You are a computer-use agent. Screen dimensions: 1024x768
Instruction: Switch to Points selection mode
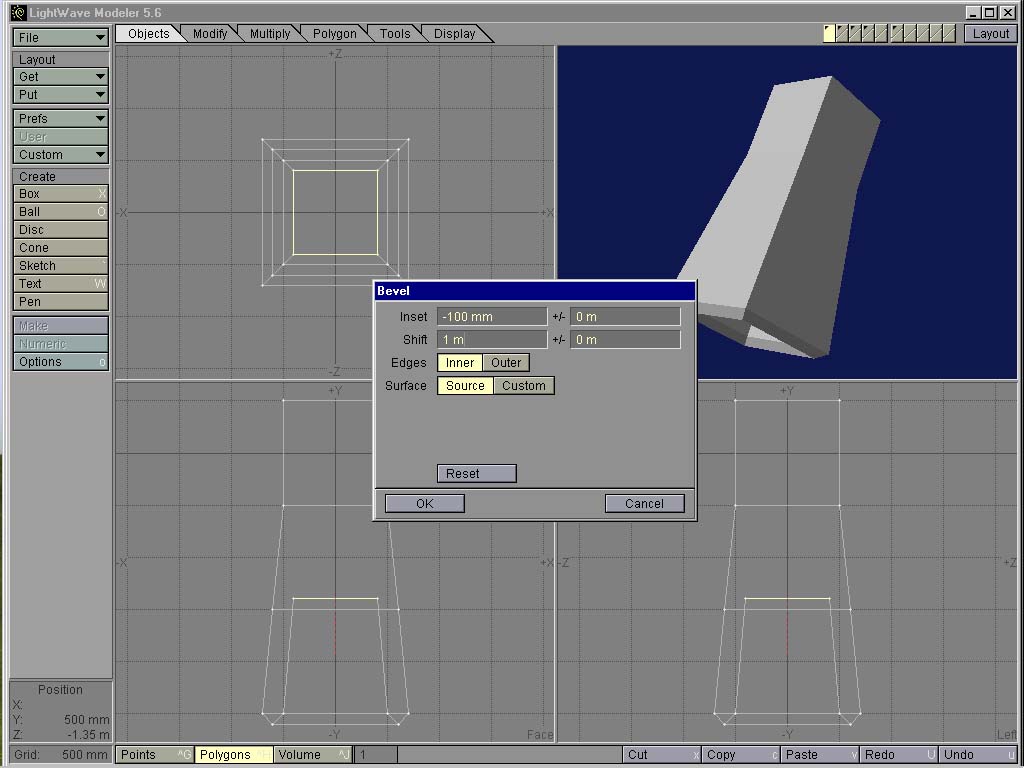coord(155,755)
